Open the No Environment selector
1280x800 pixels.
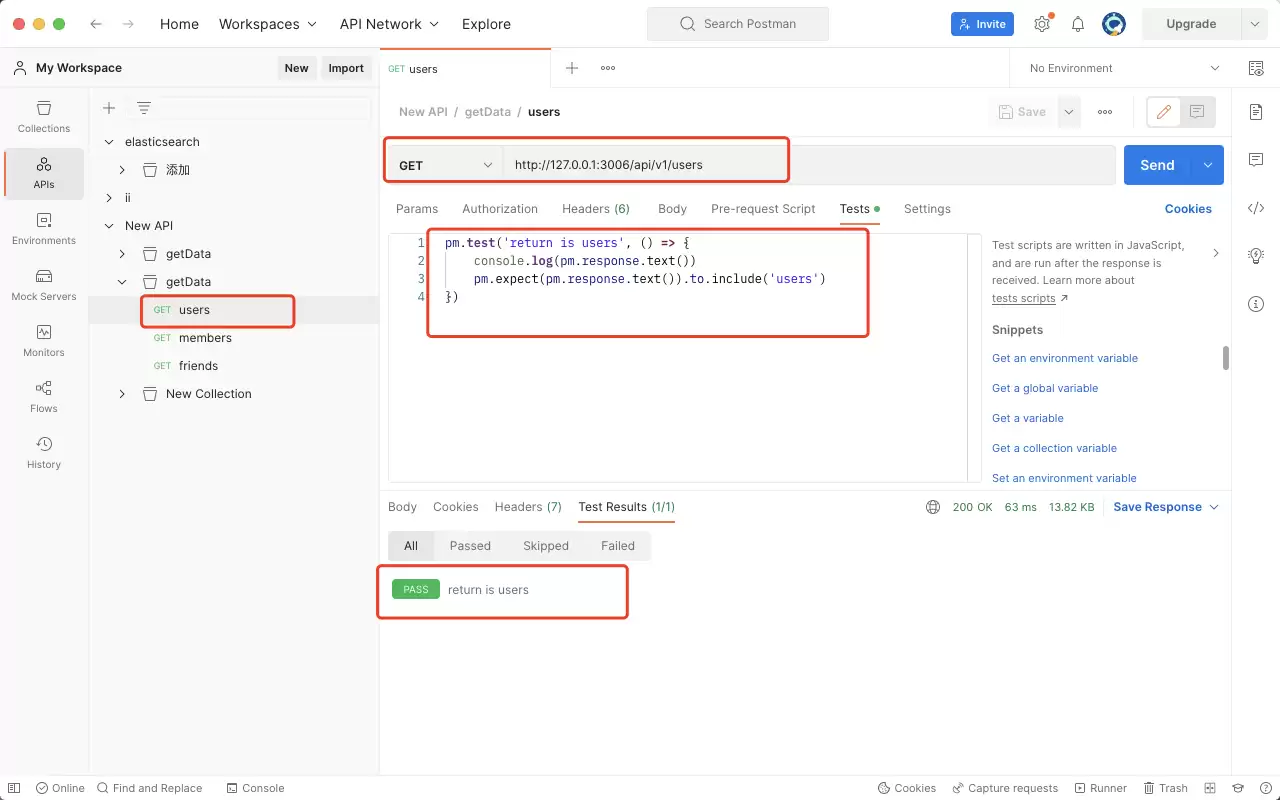tap(1125, 68)
